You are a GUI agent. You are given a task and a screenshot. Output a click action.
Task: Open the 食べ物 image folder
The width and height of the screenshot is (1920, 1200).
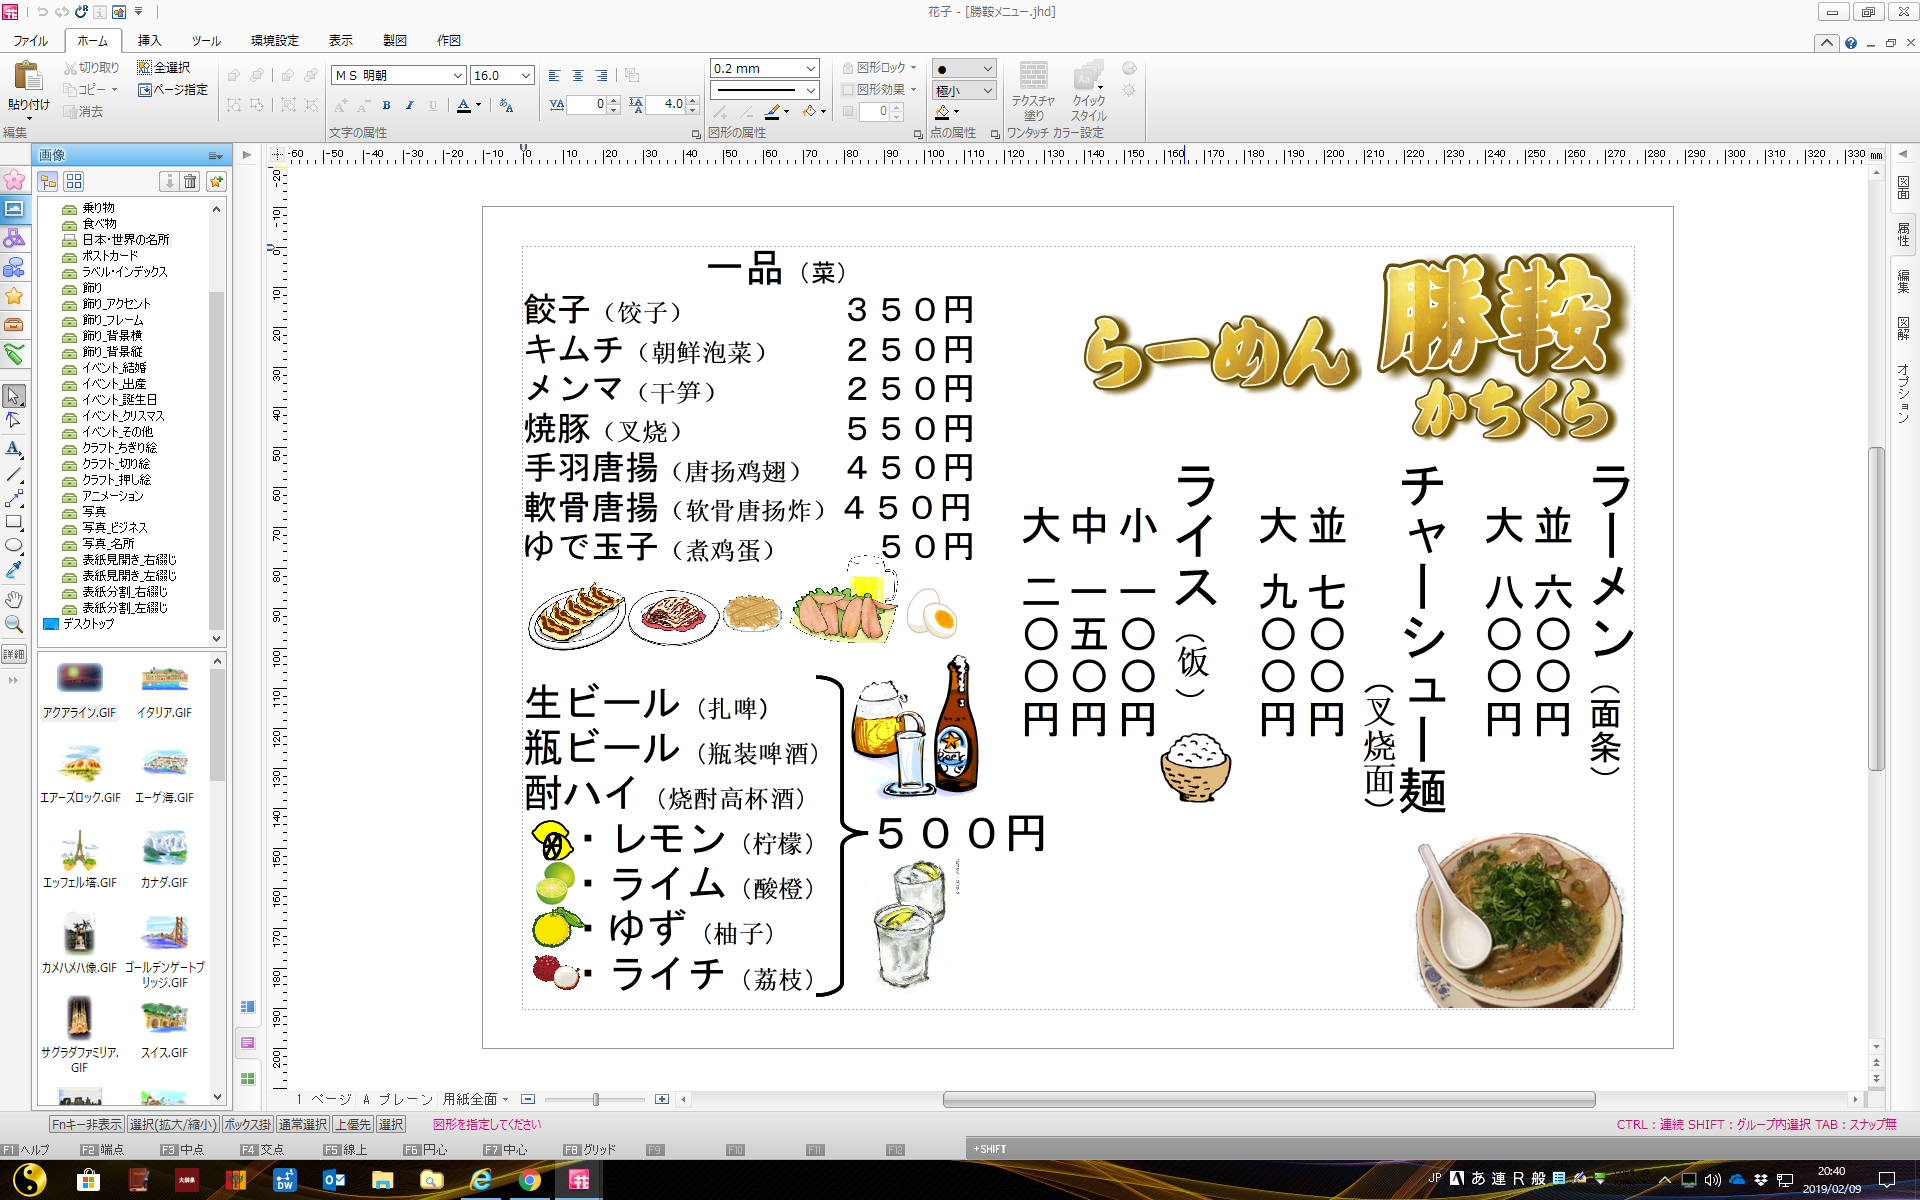[99, 223]
